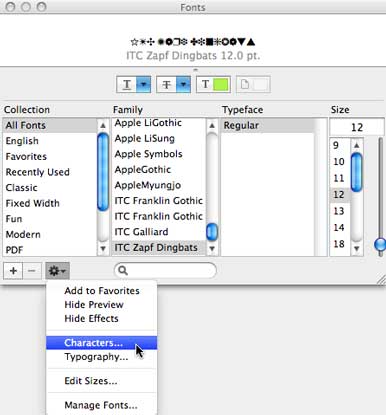Click the vertical font size slider knob
The image size is (386, 415).
[x=380, y=244]
